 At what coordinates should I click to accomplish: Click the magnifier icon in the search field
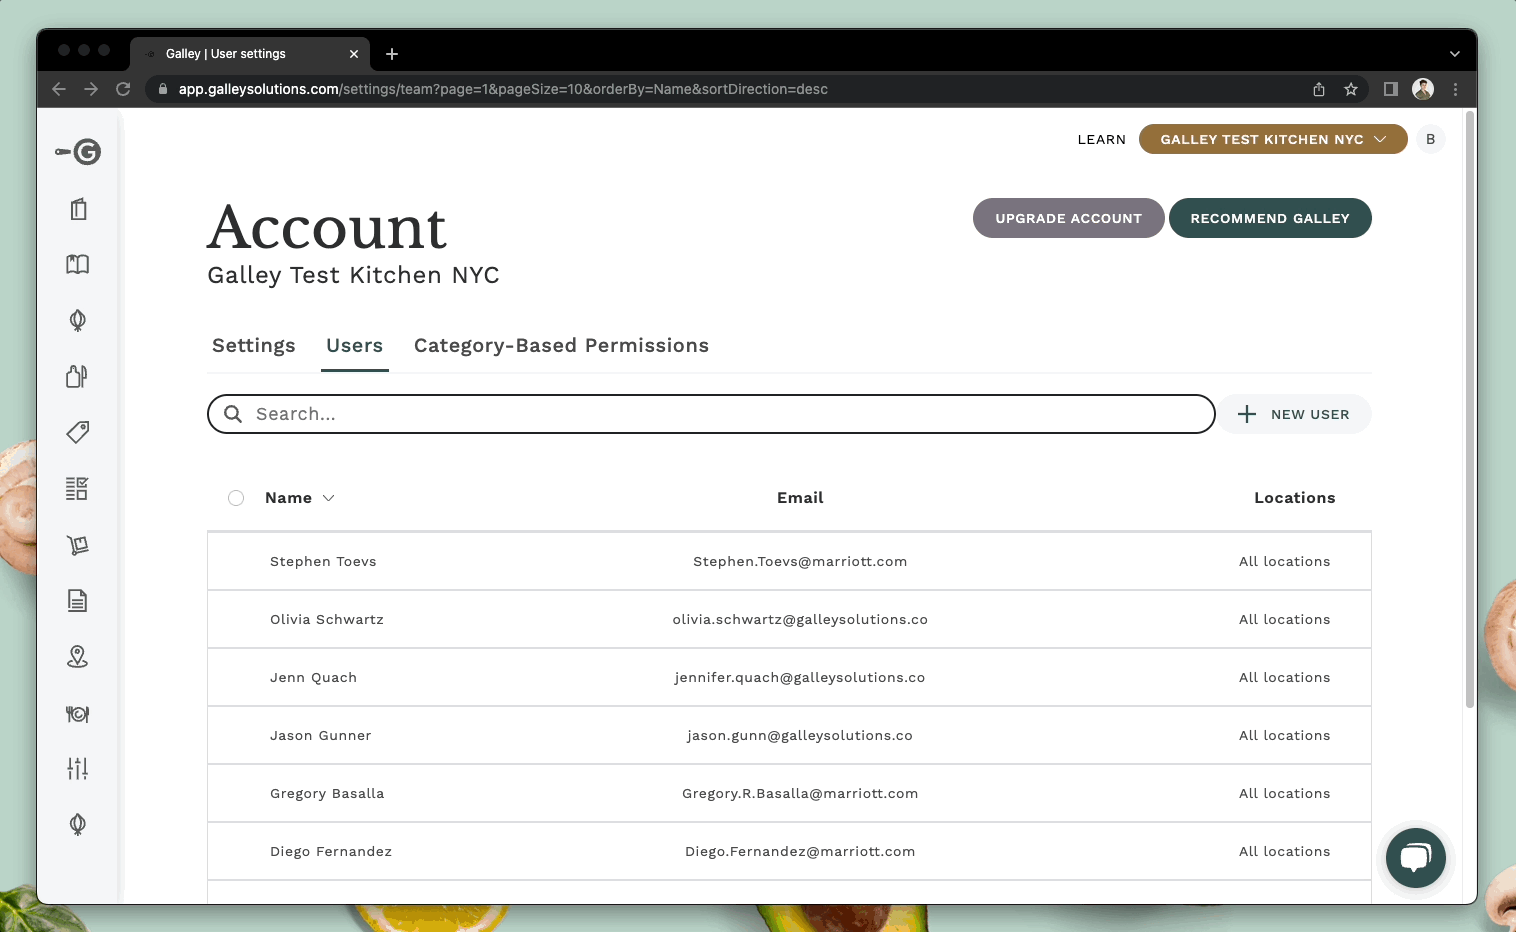click(x=233, y=414)
